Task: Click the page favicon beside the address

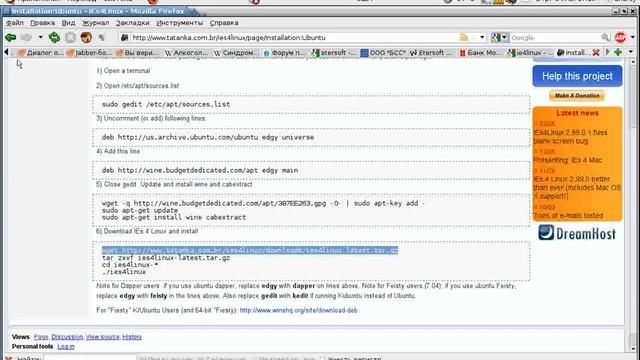Action: 124,38
